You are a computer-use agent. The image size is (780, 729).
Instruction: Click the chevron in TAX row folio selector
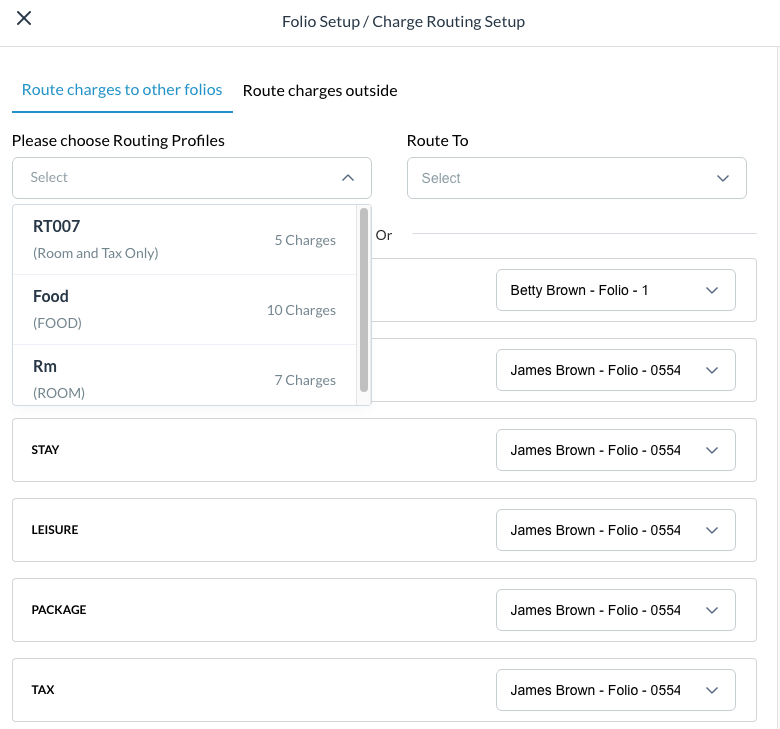click(712, 690)
